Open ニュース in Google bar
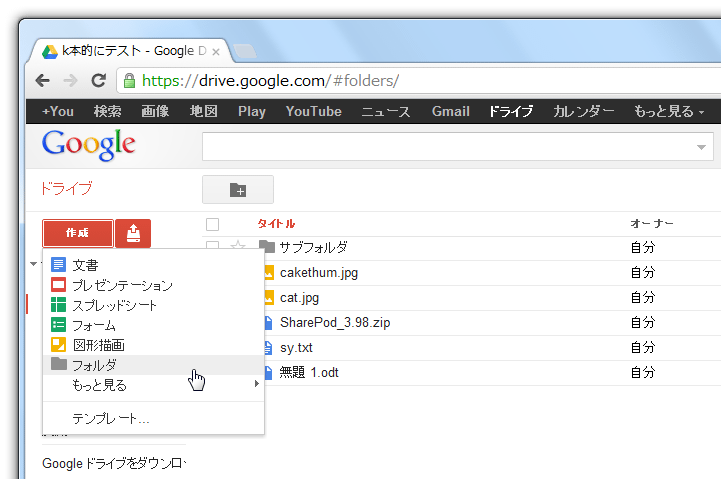Viewport: 721px width, 479px height. tap(386, 111)
